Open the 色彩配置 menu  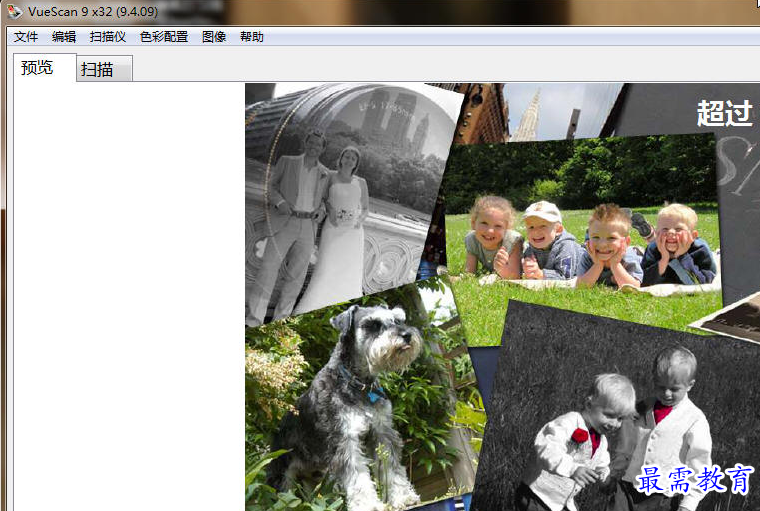click(x=164, y=37)
